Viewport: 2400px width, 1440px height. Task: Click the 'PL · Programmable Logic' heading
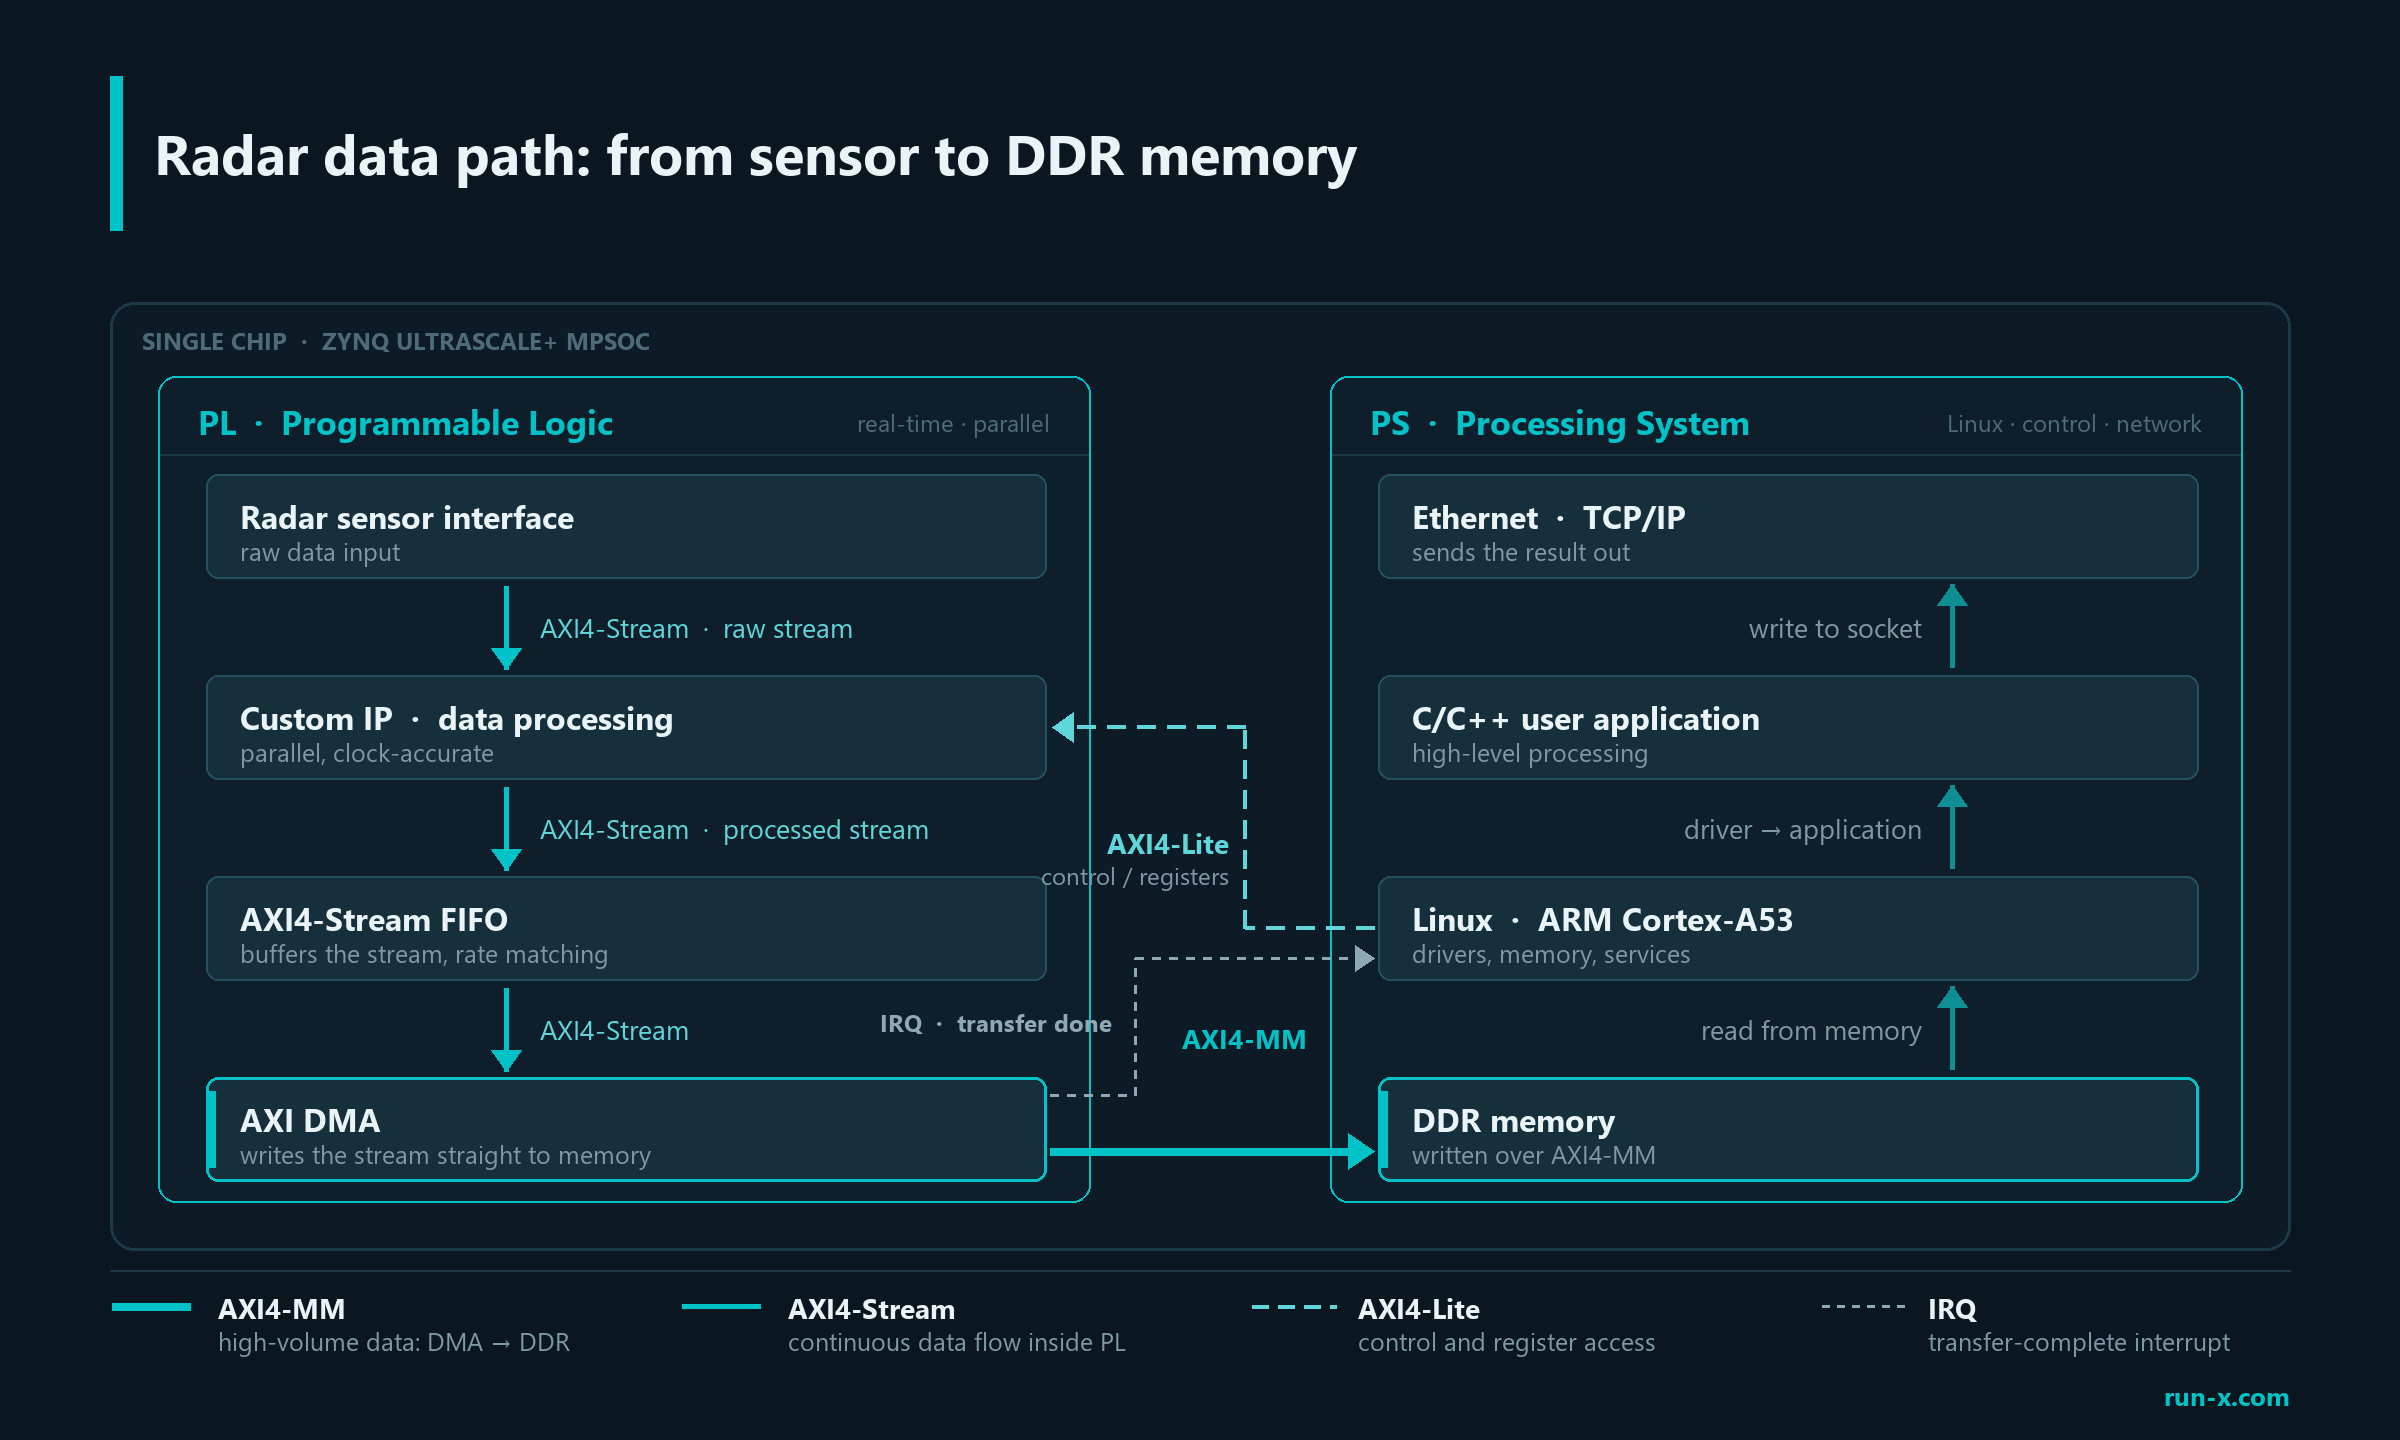[406, 424]
